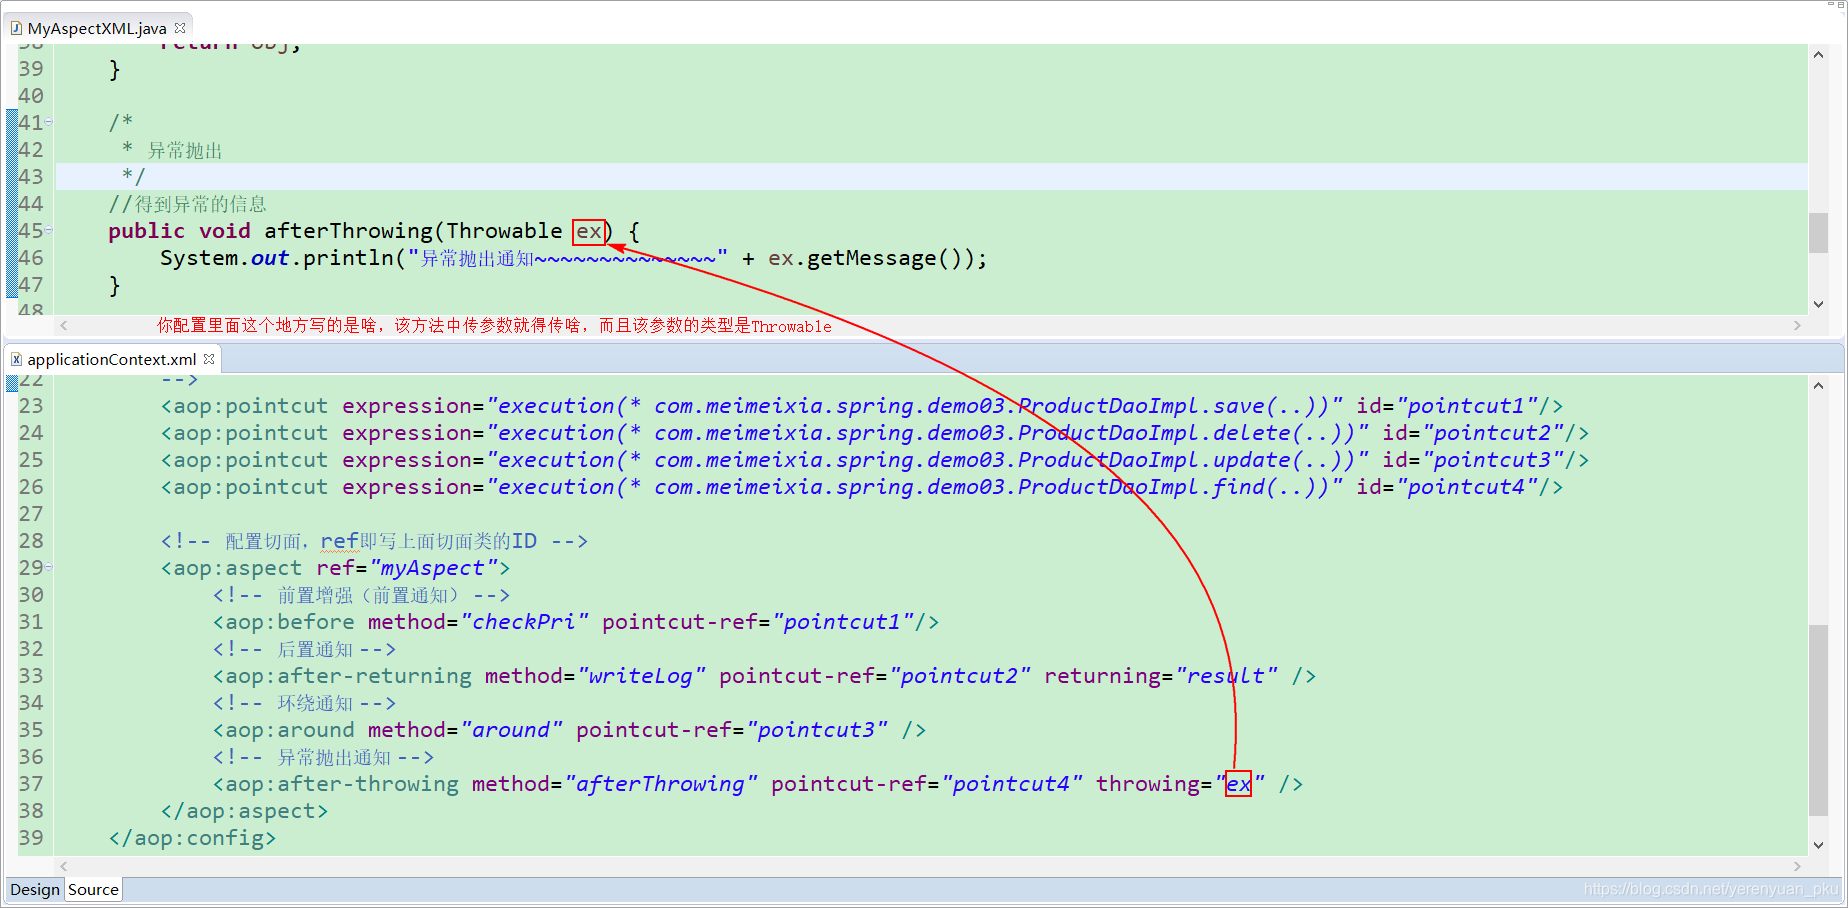Click up arrow of XML editor vertical scrollbar

click(x=1818, y=386)
